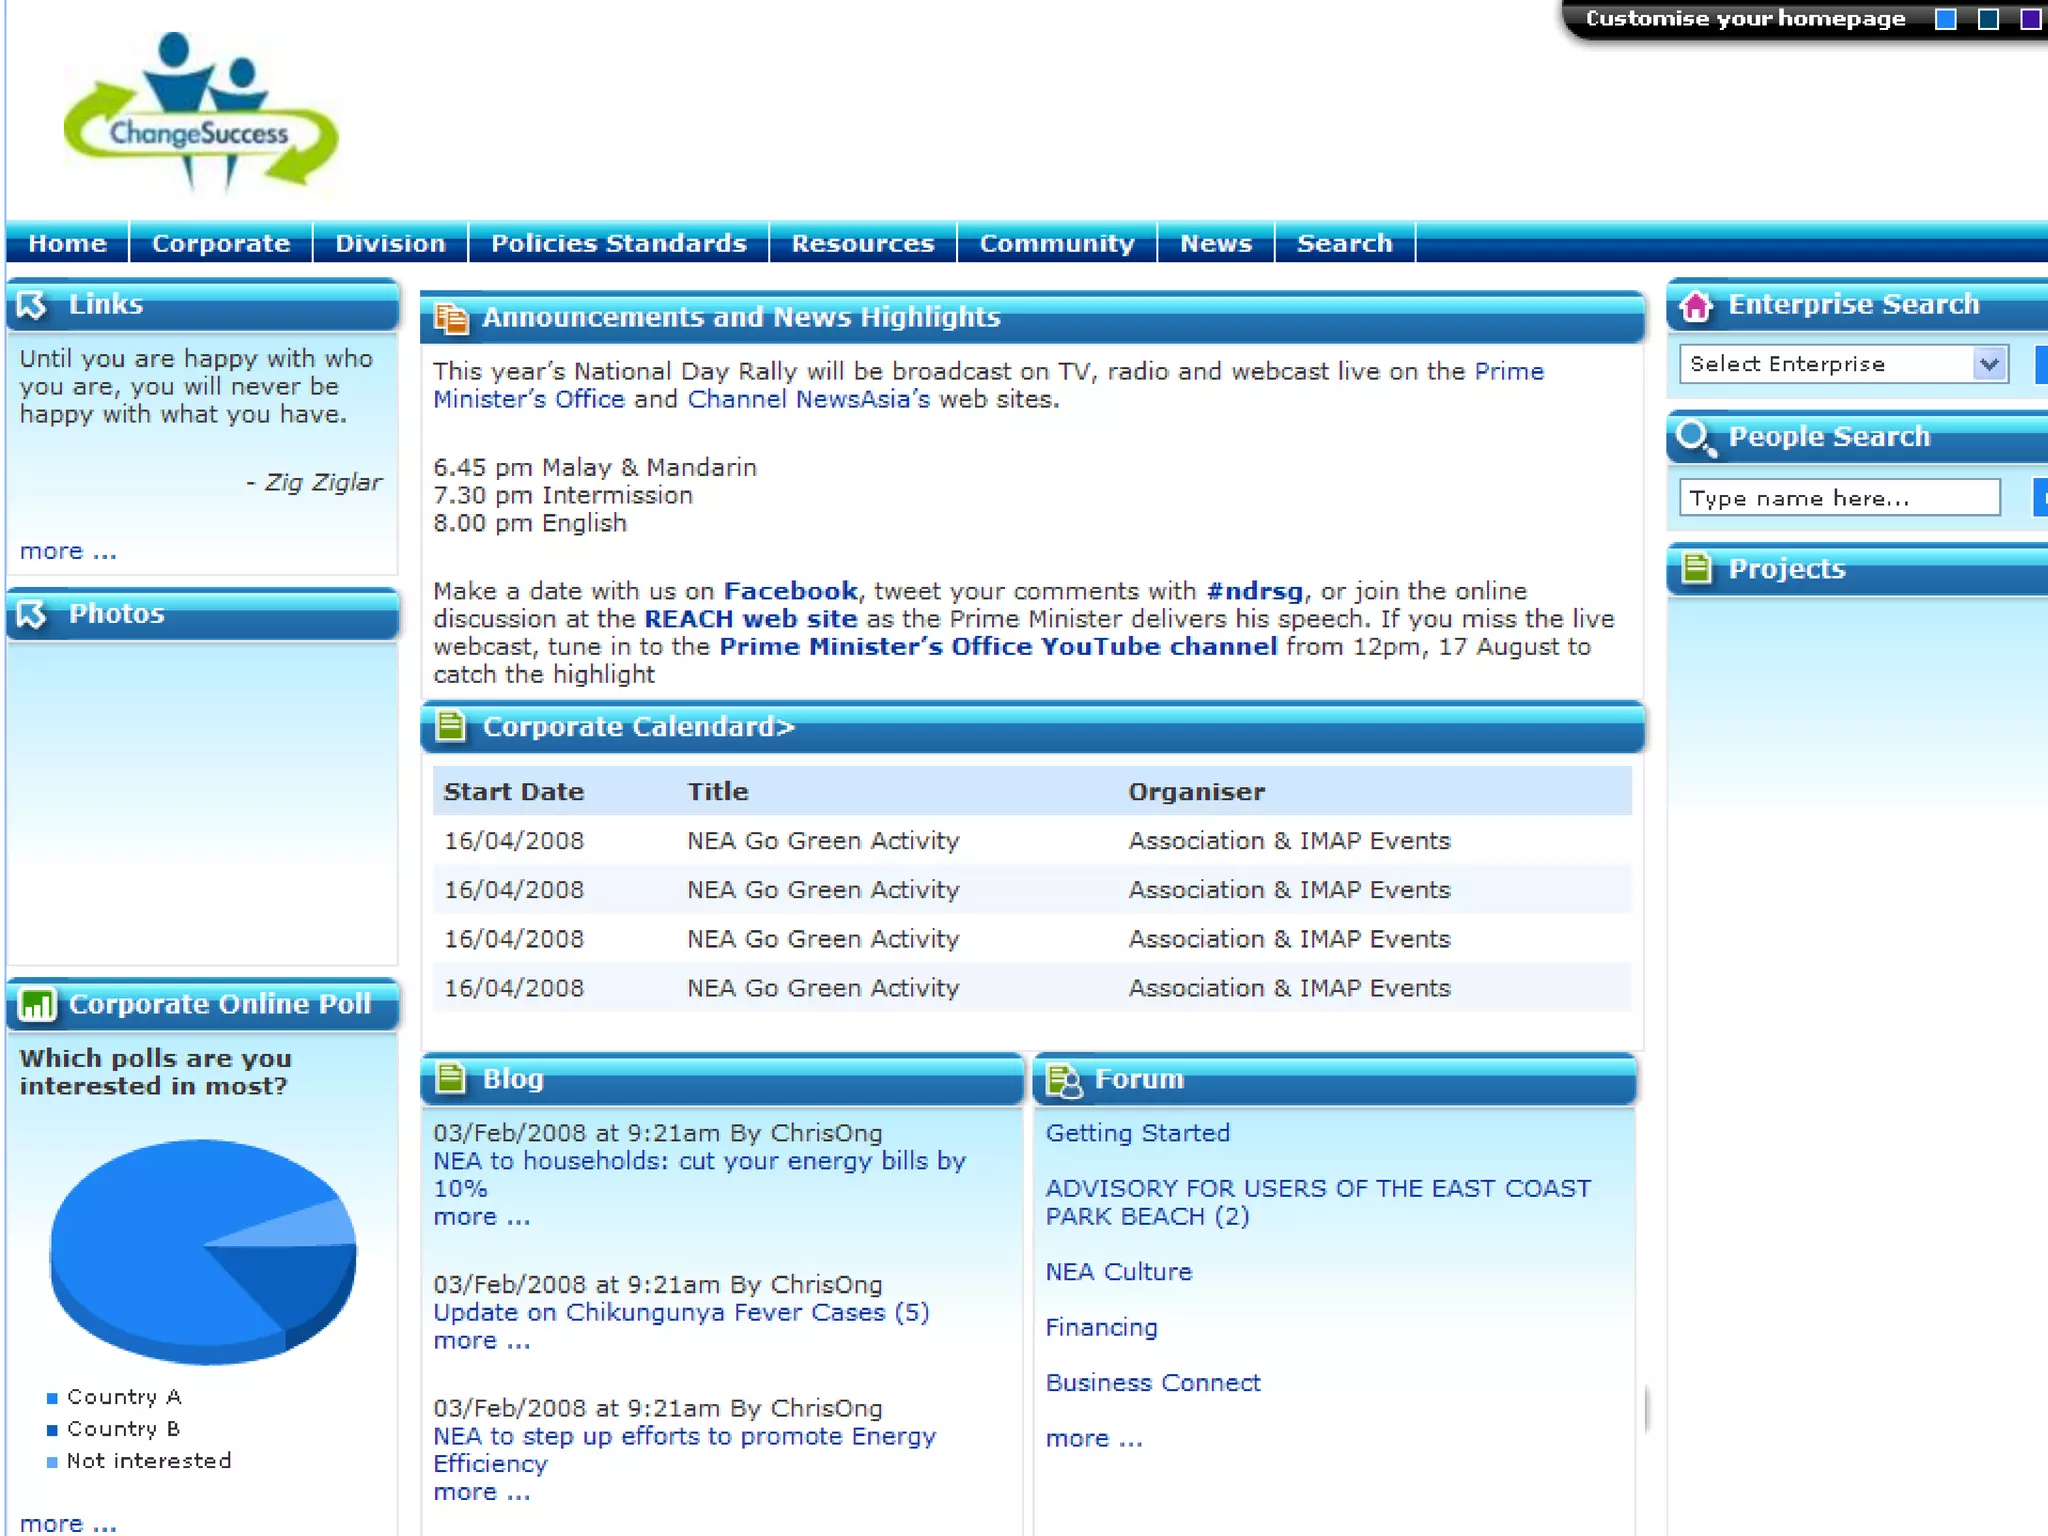Open the Community menu item
Image resolution: width=2048 pixels, height=1536 pixels.
pyautogui.click(x=1056, y=243)
